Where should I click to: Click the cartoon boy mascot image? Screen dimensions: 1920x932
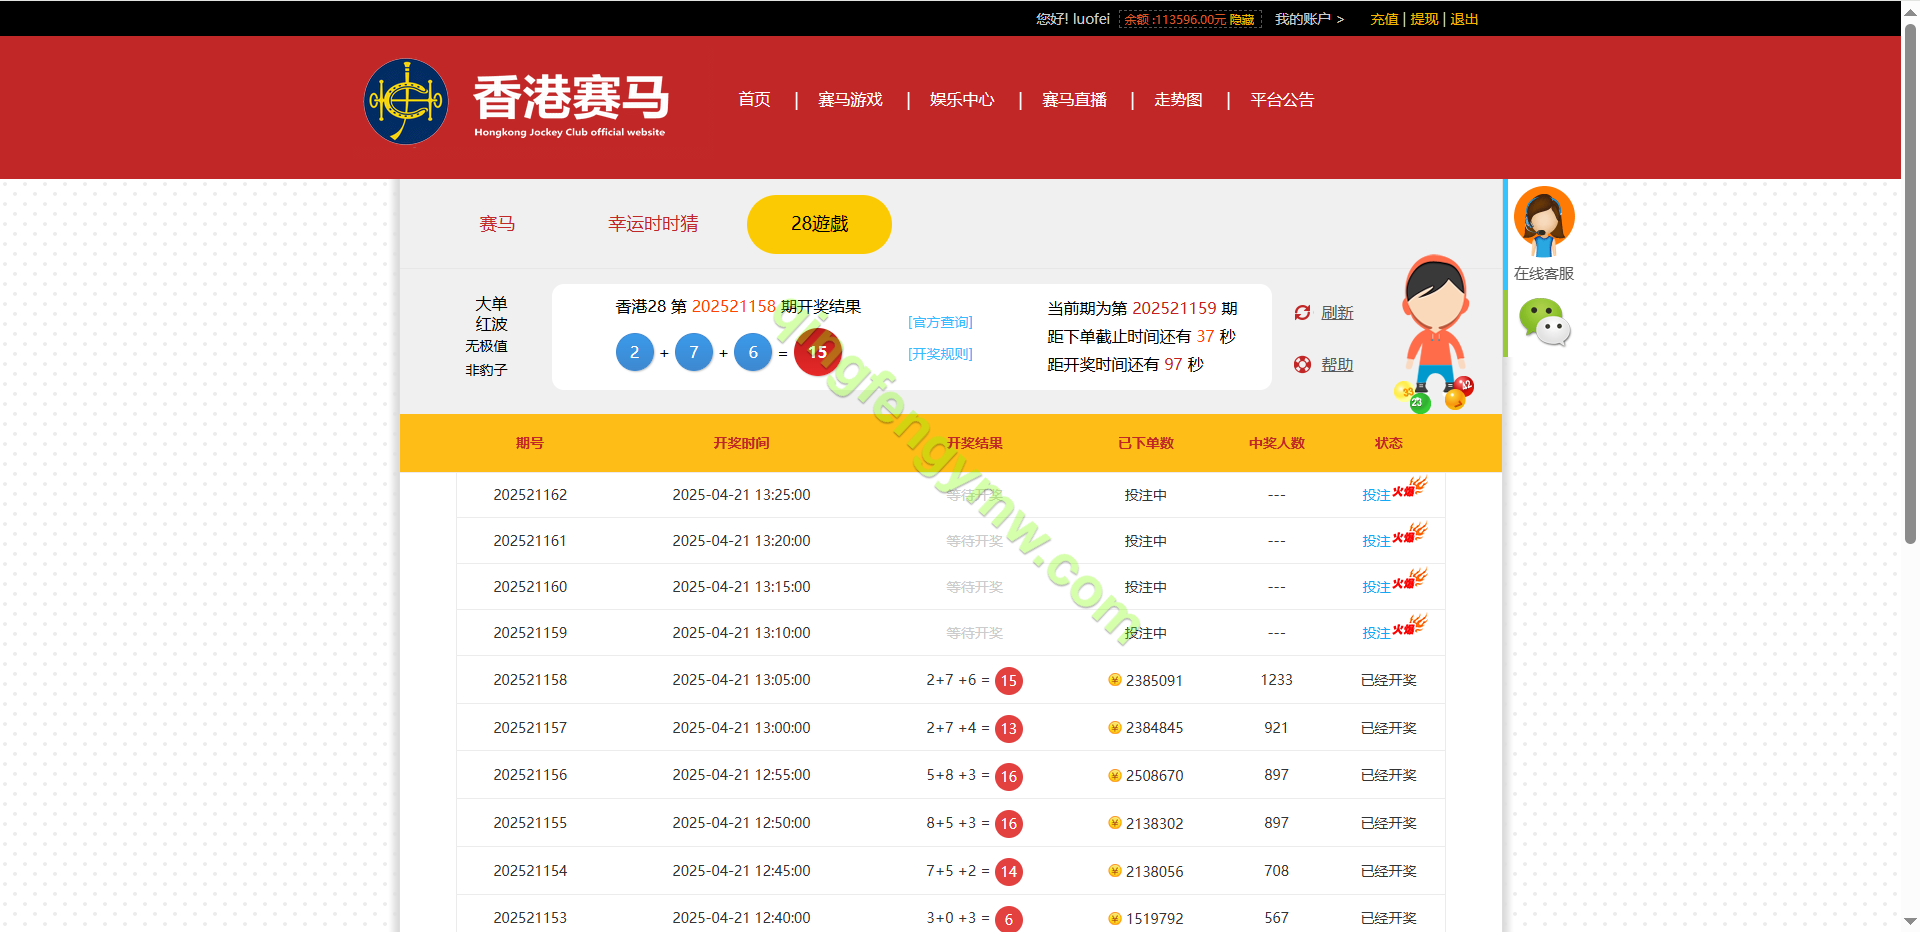(1435, 333)
